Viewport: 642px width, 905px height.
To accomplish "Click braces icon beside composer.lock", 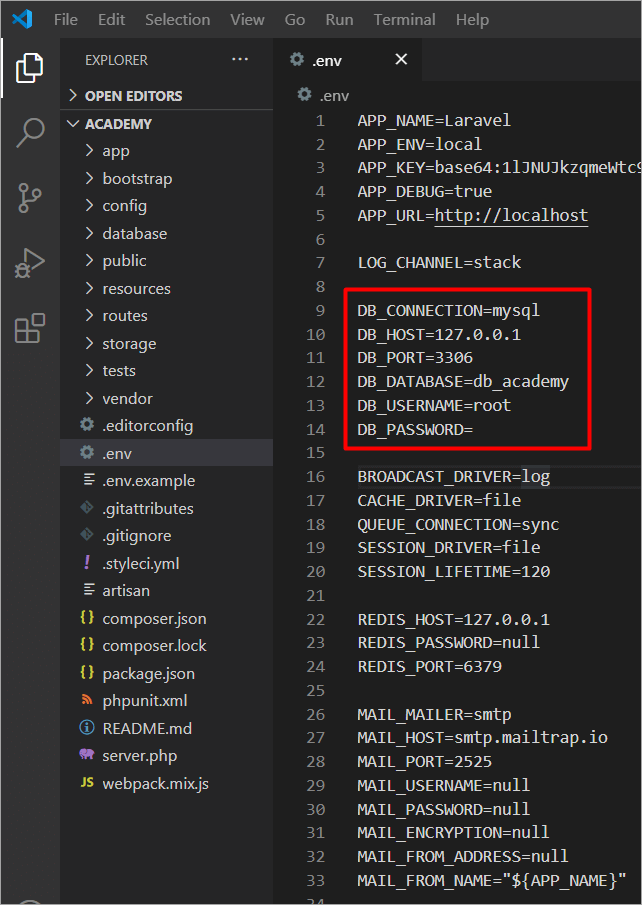I will pos(87,645).
